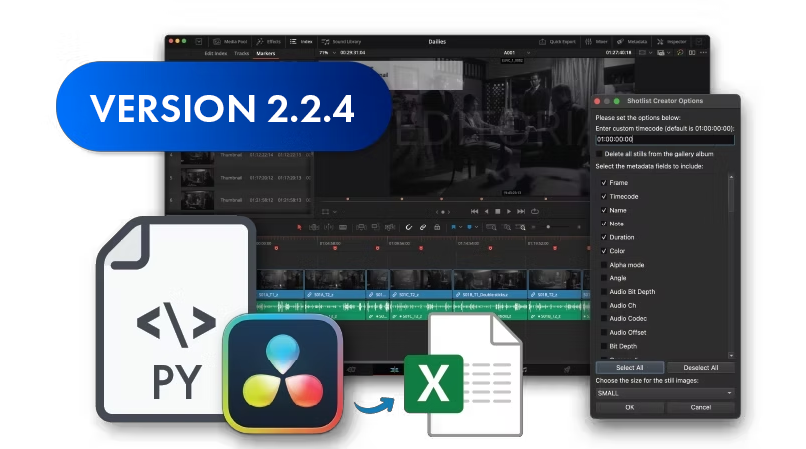806x449 pixels.
Task: Click the Quick Export button
Action: (x=558, y=42)
